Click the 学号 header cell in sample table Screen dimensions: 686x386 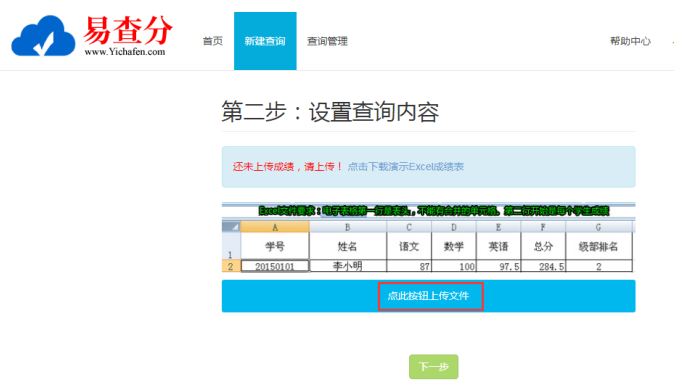(275, 246)
